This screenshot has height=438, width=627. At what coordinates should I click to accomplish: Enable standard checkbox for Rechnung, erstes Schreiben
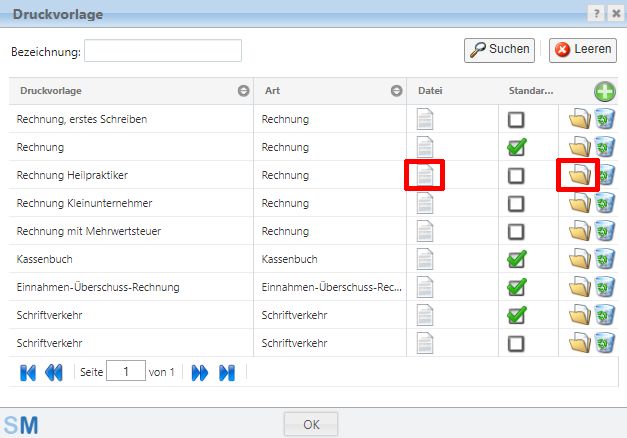click(x=516, y=119)
